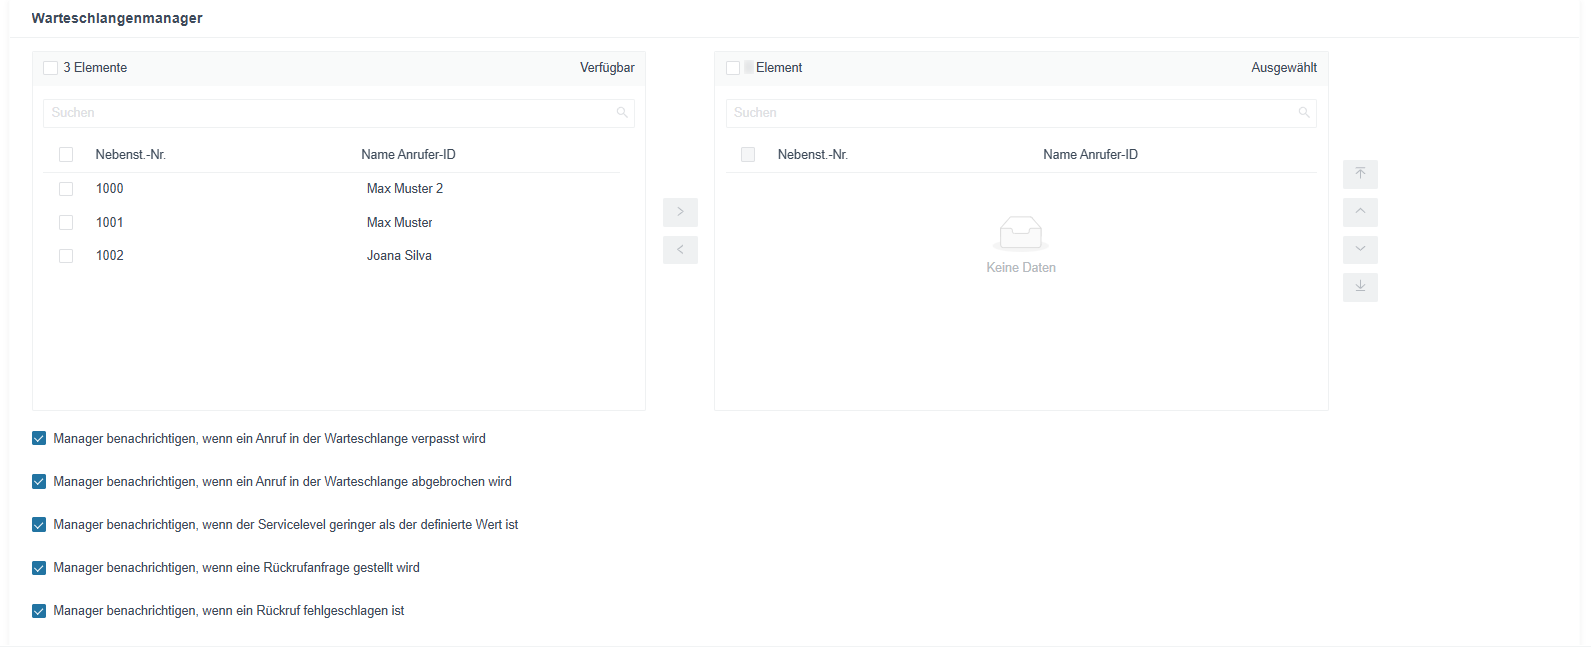Screen dimensions: 1591x649
Task: Click the Keine Daten empty inbox icon
Action: tap(1021, 233)
